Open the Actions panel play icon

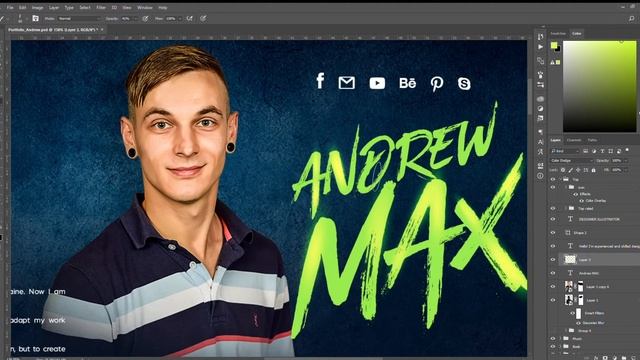tap(540, 47)
